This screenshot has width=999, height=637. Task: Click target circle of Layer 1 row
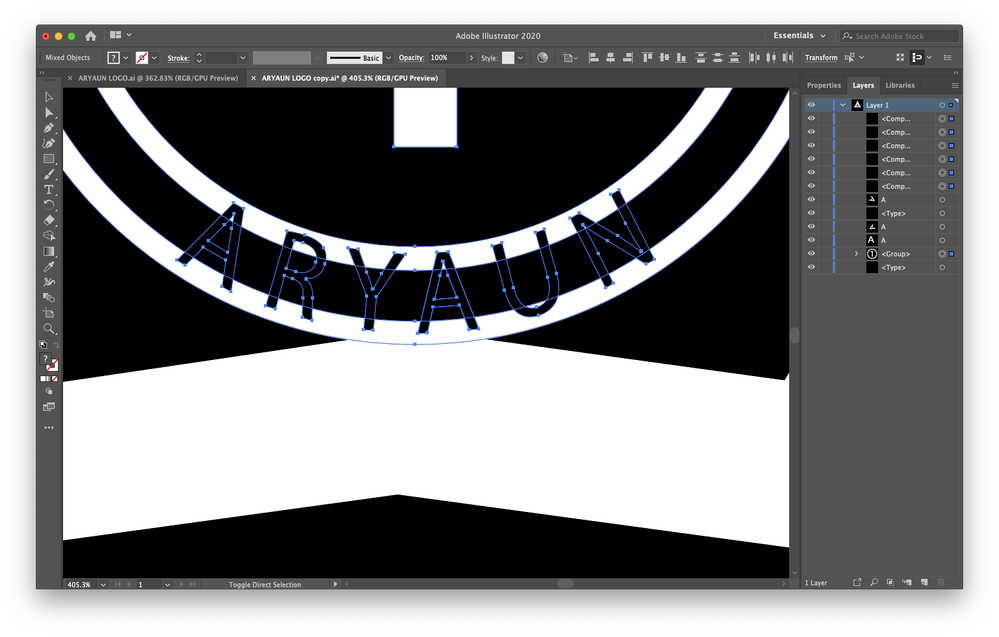(x=942, y=105)
